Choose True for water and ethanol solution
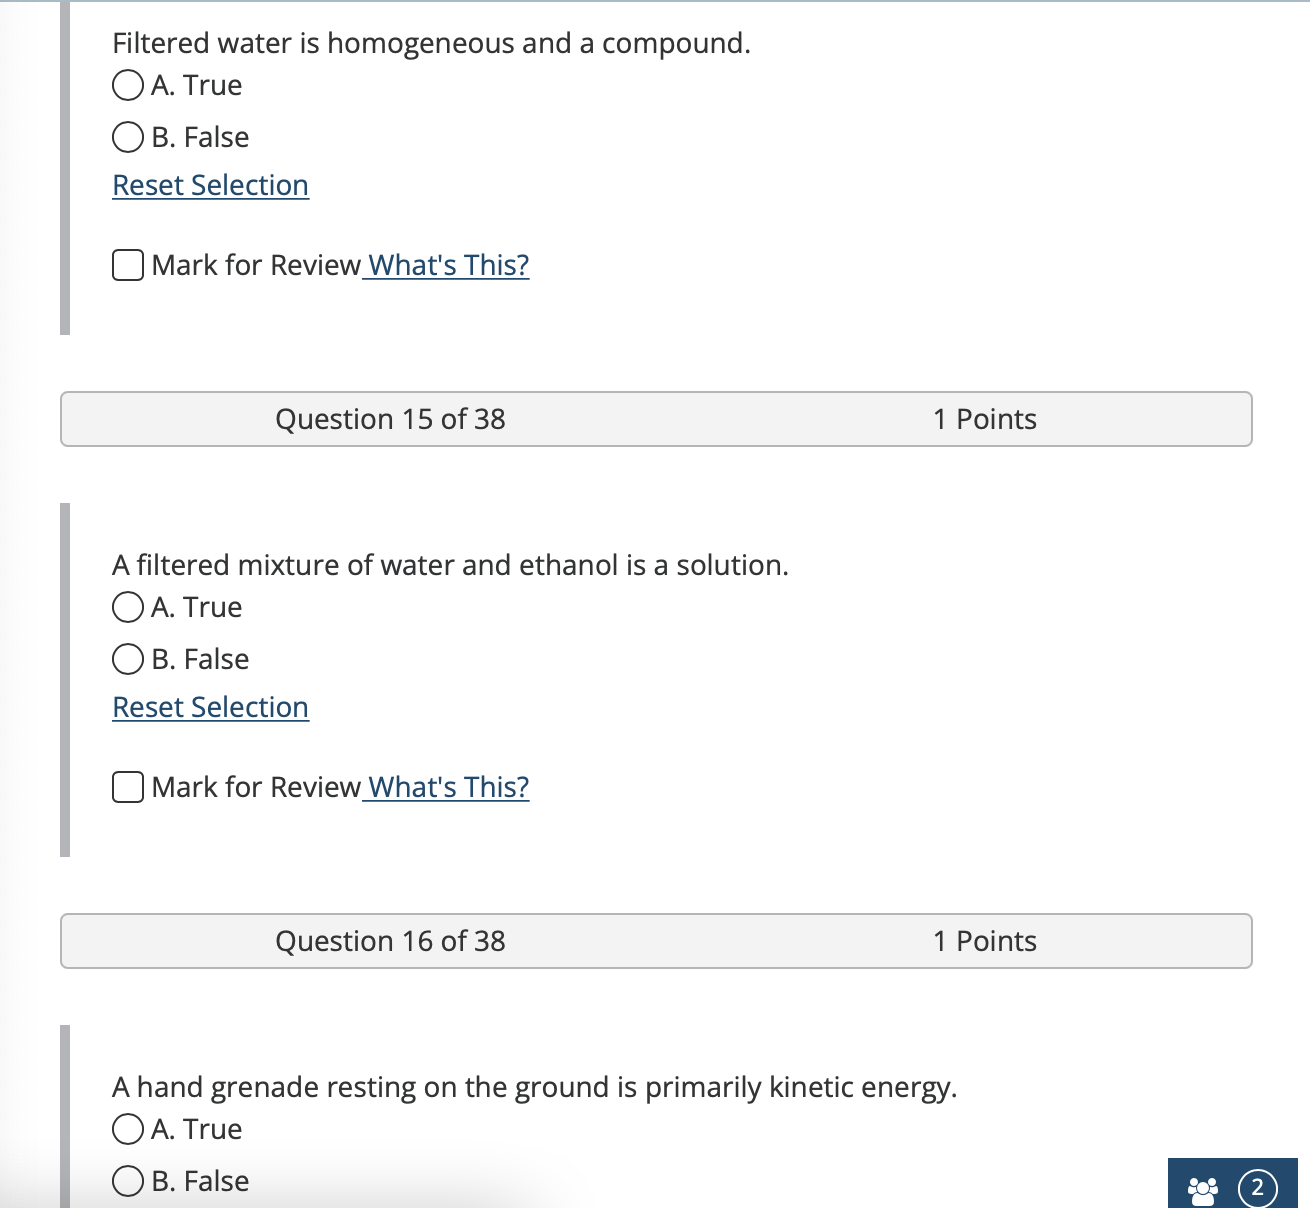 (128, 607)
